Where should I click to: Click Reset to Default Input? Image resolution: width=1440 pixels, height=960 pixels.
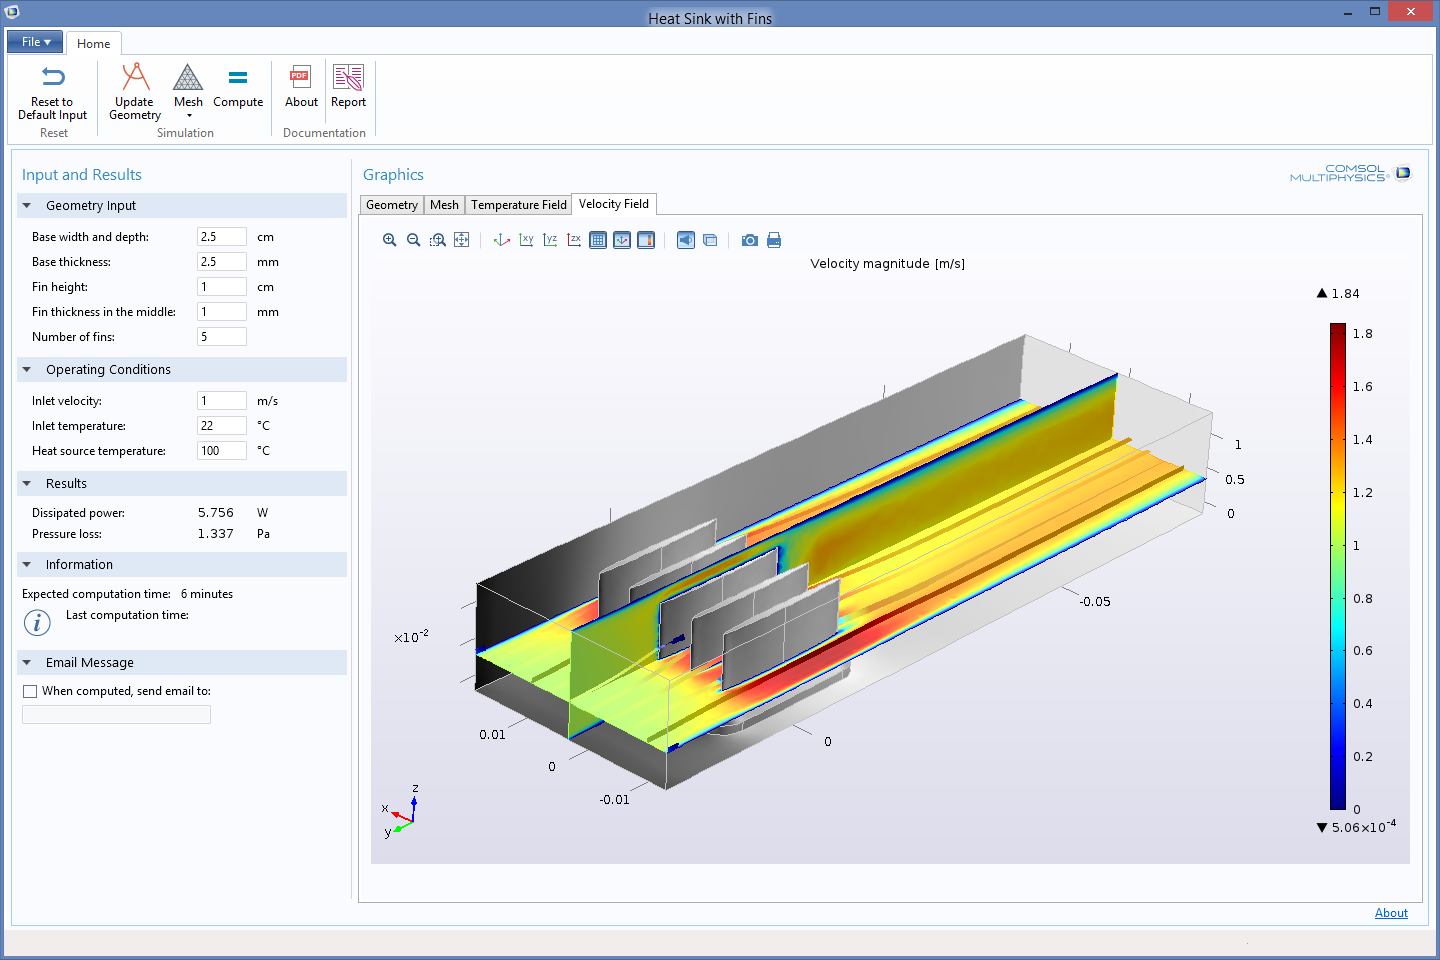click(x=52, y=91)
